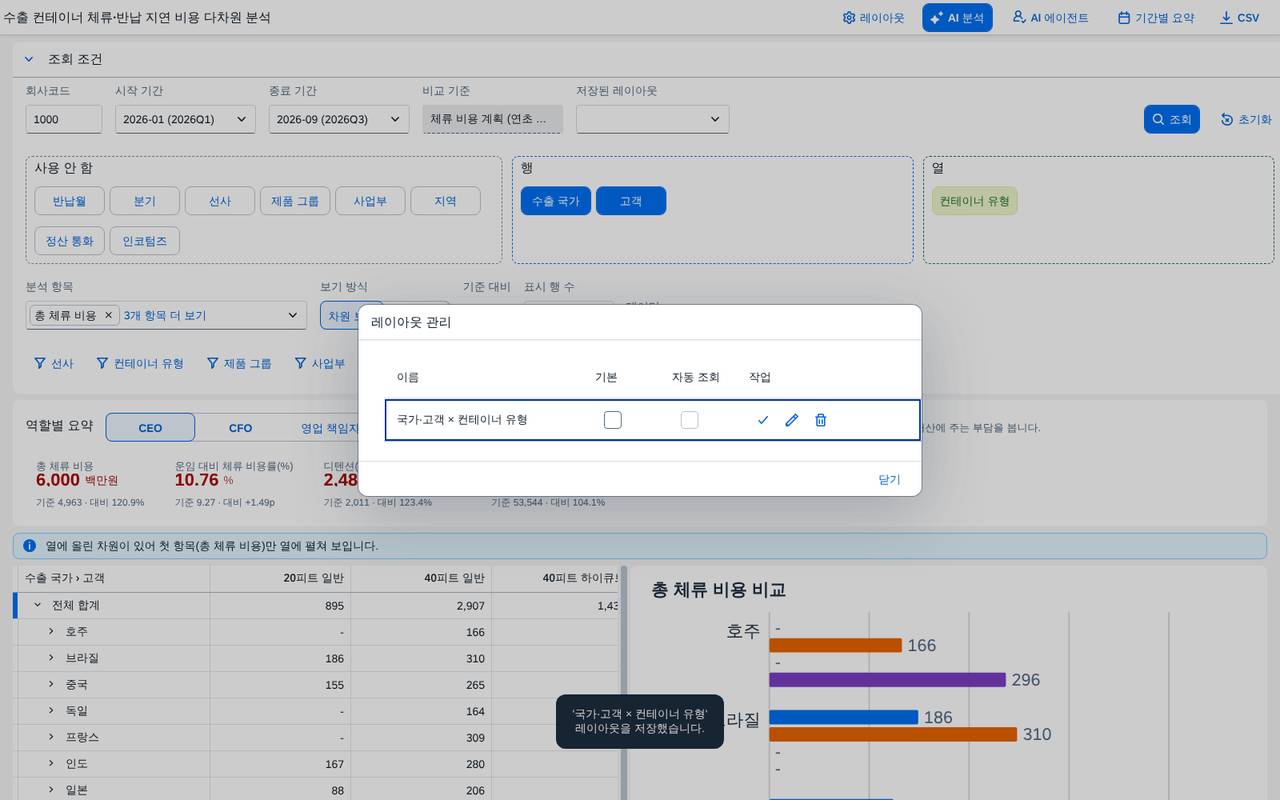
Task: Rename layout using the pencil icon
Action: click(792, 420)
